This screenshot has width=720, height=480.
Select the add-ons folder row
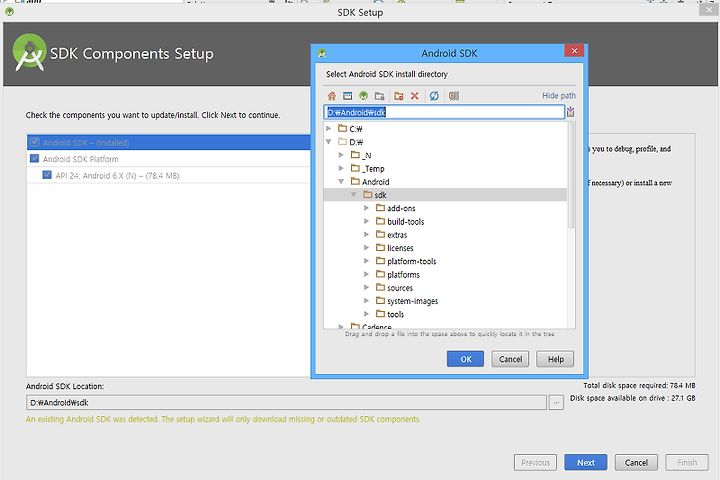pyautogui.click(x=445, y=208)
